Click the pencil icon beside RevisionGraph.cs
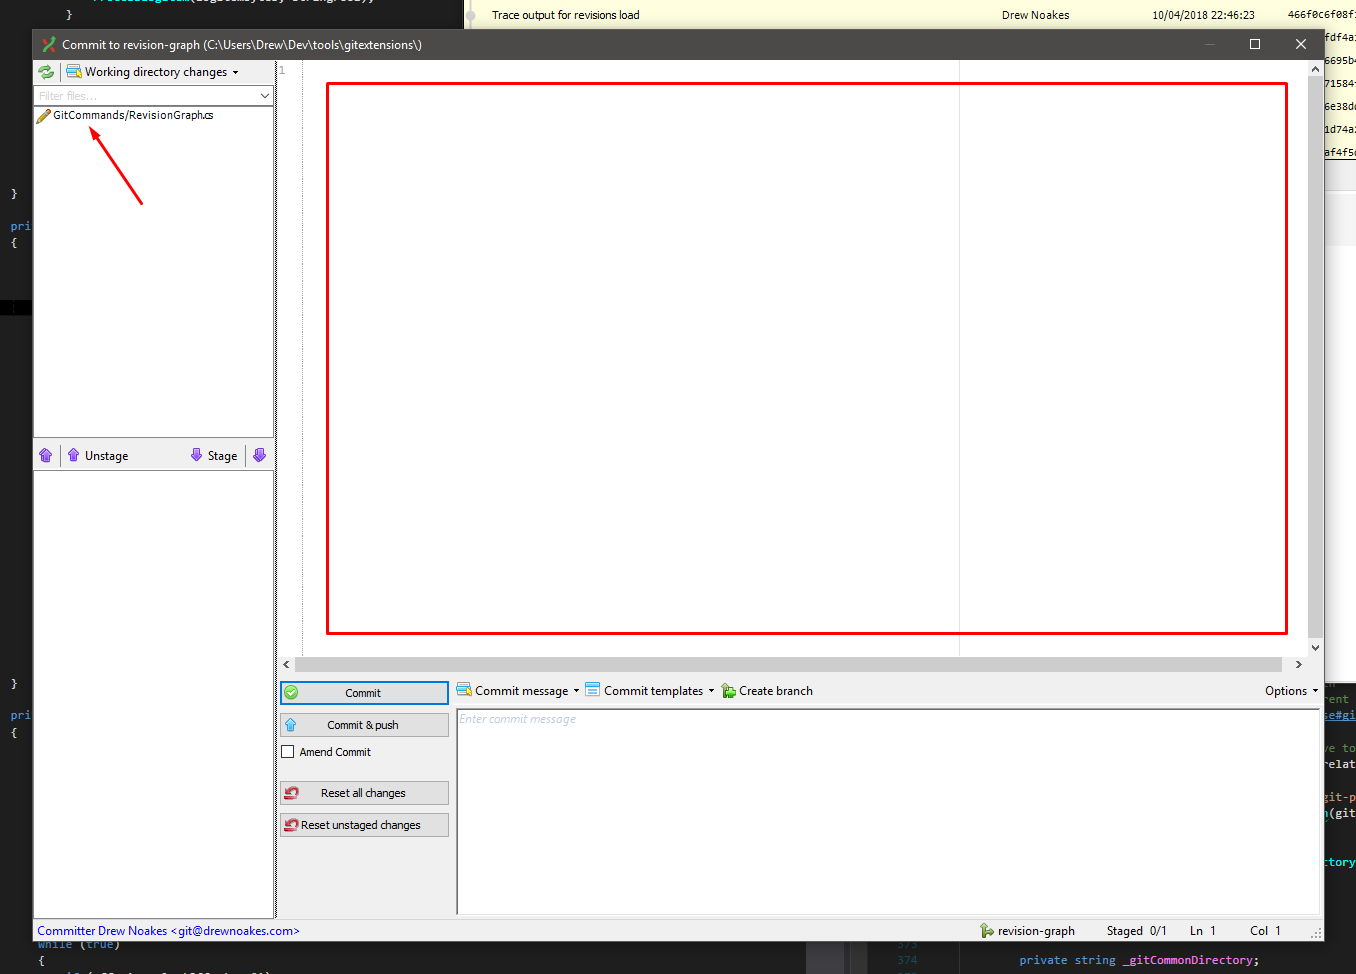 (42, 114)
